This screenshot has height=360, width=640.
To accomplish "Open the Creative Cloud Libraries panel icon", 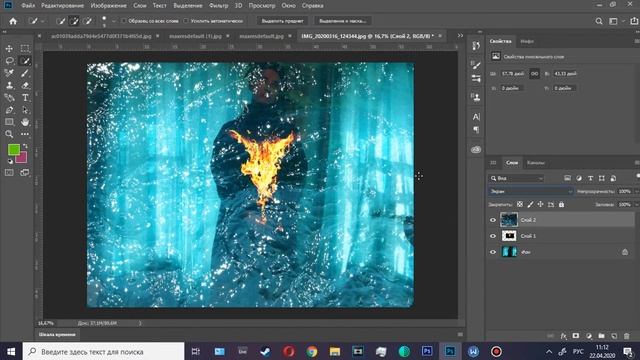I will (476, 149).
